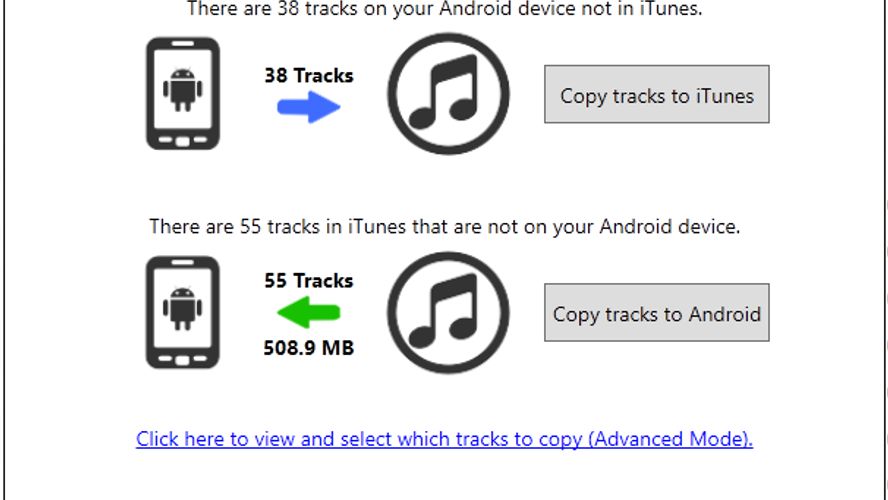This screenshot has width=888, height=500.
Task: Select the iTunes music note icon in the lower row
Action: tap(448, 313)
